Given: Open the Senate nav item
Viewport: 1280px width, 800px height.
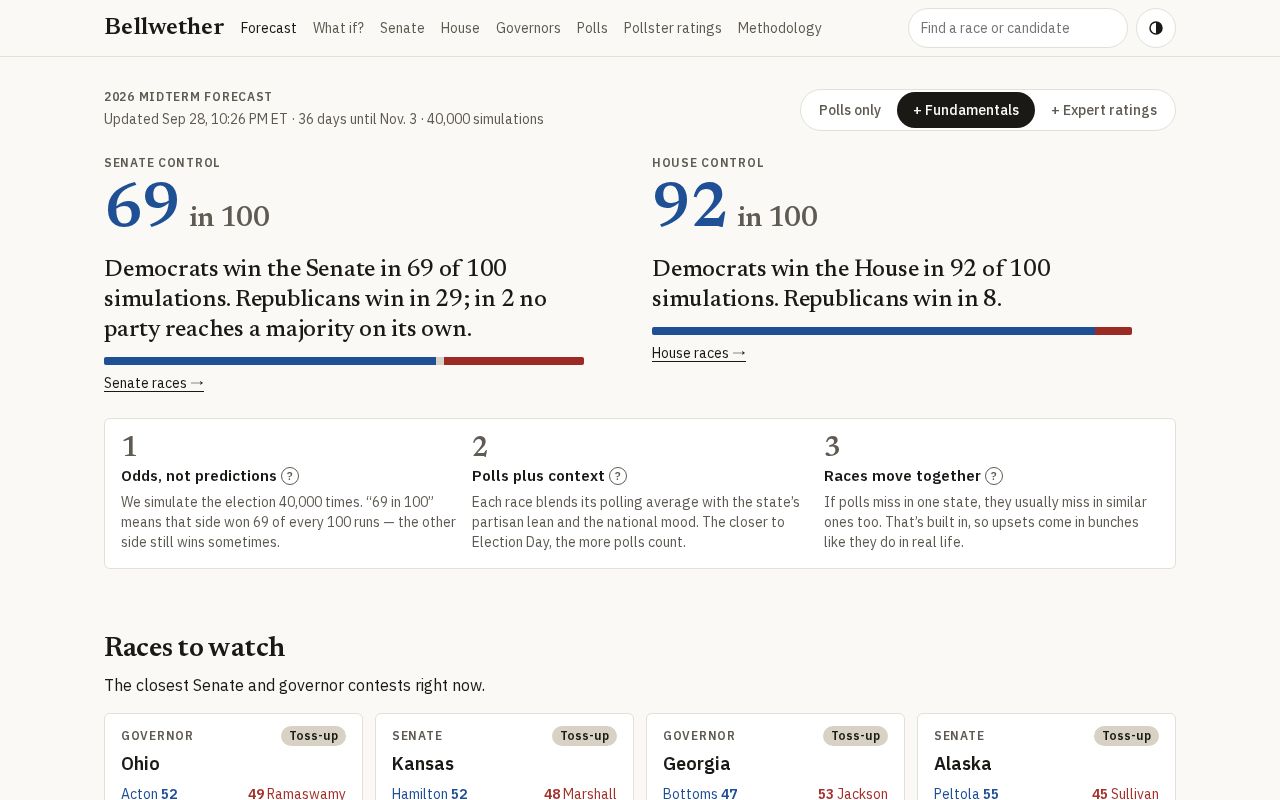Looking at the screenshot, I should pyautogui.click(x=402, y=28).
